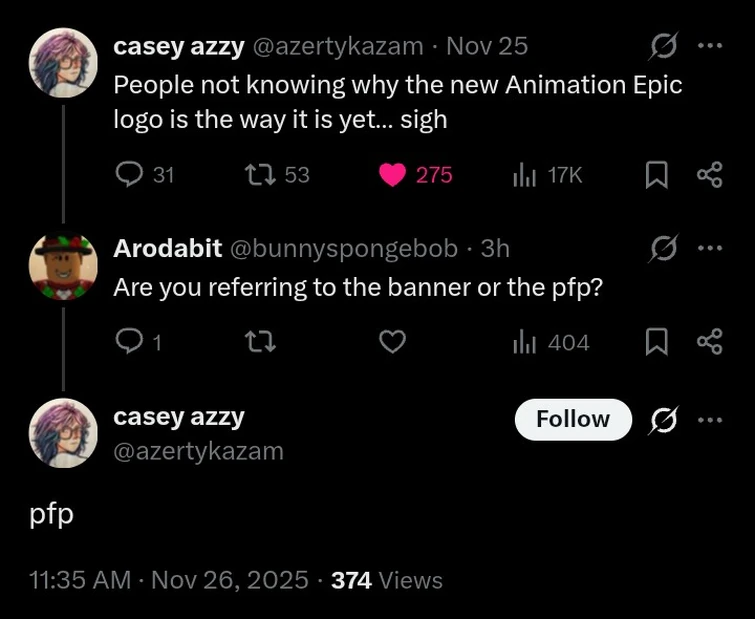Image resolution: width=755 pixels, height=619 pixels.
Task: View analytics on the 17K views post
Action: pyautogui.click(x=525, y=175)
